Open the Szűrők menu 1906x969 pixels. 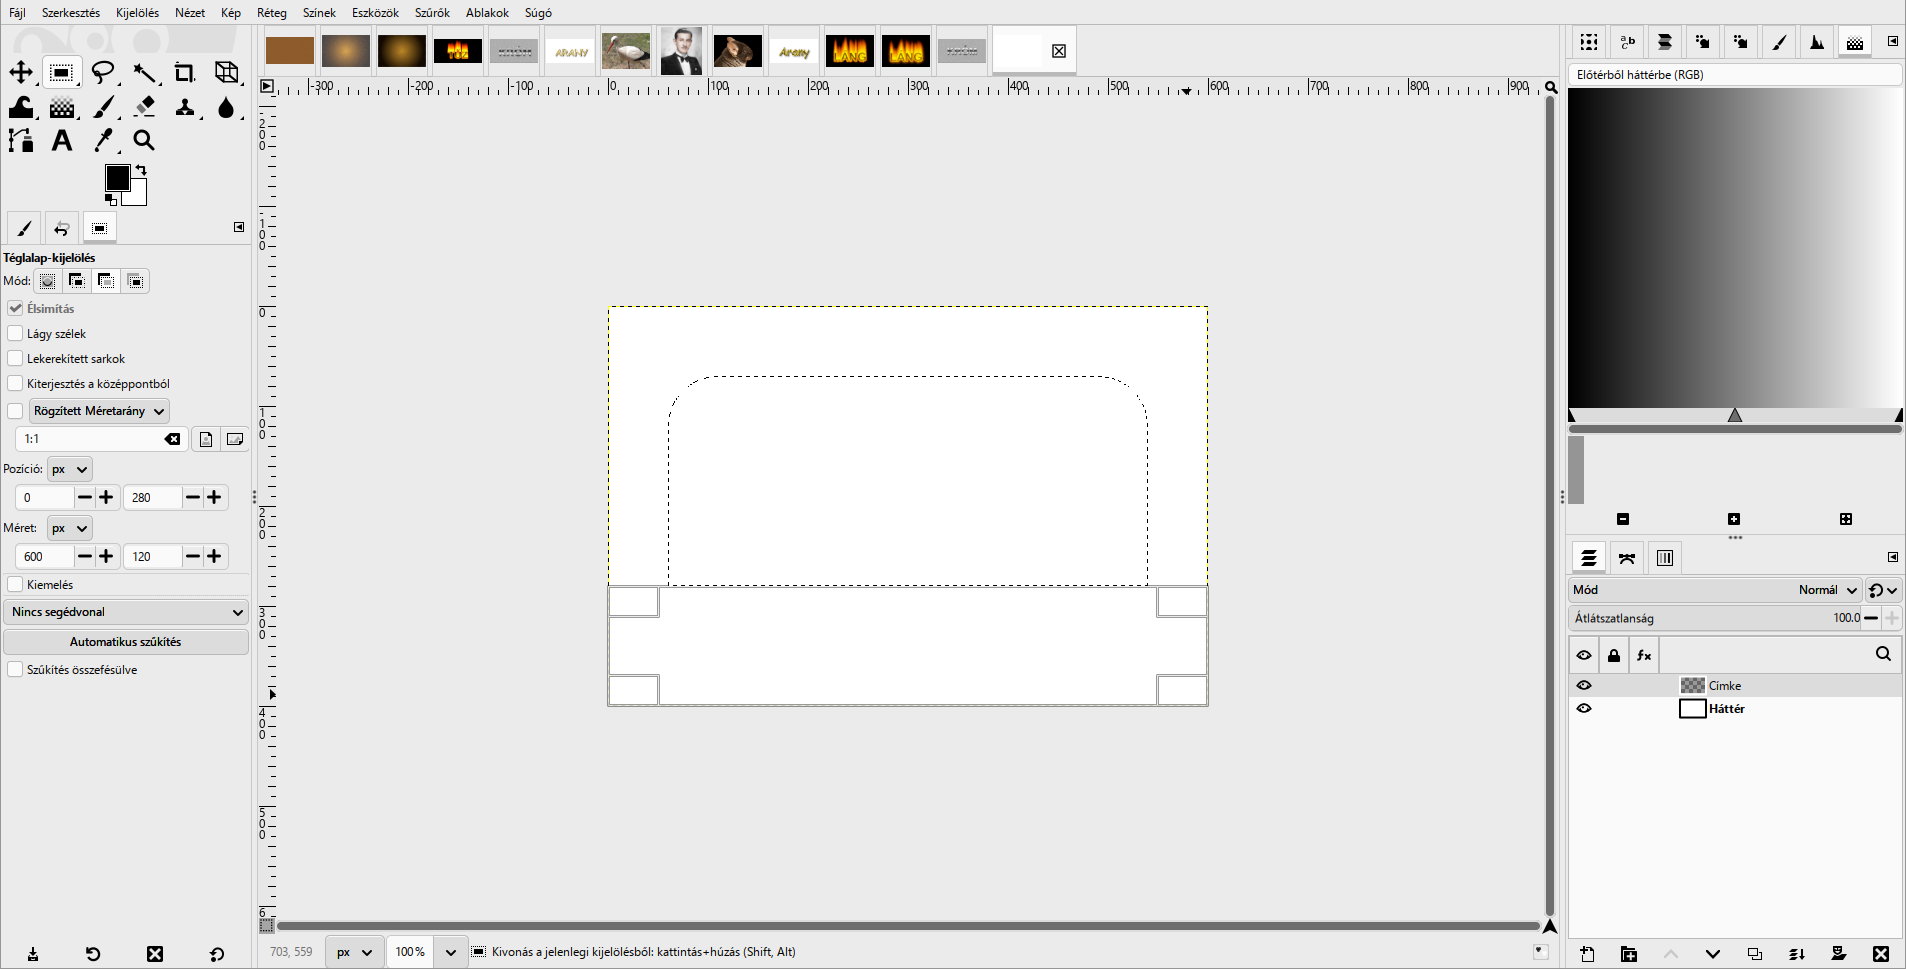[432, 13]
